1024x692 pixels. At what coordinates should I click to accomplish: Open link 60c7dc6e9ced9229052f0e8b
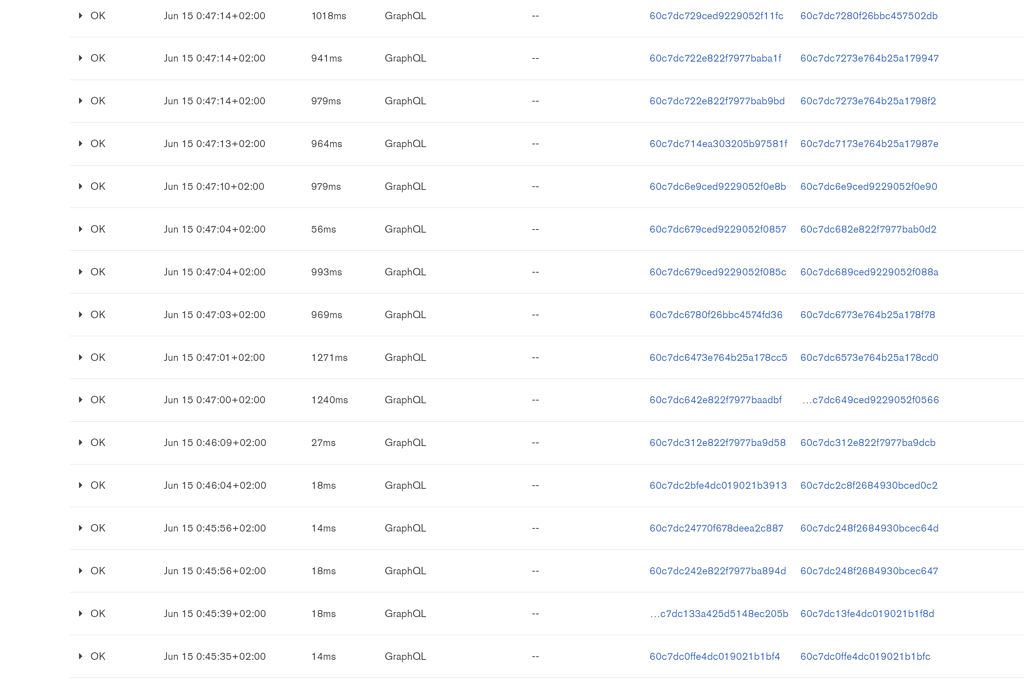tap(717, 187)
